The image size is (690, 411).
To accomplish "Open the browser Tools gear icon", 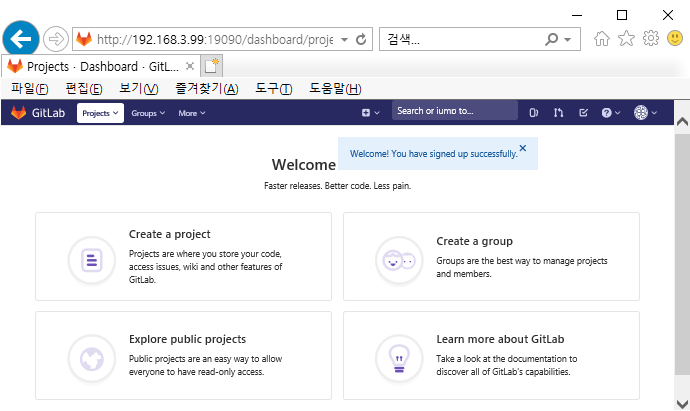I will pos(651,38).
